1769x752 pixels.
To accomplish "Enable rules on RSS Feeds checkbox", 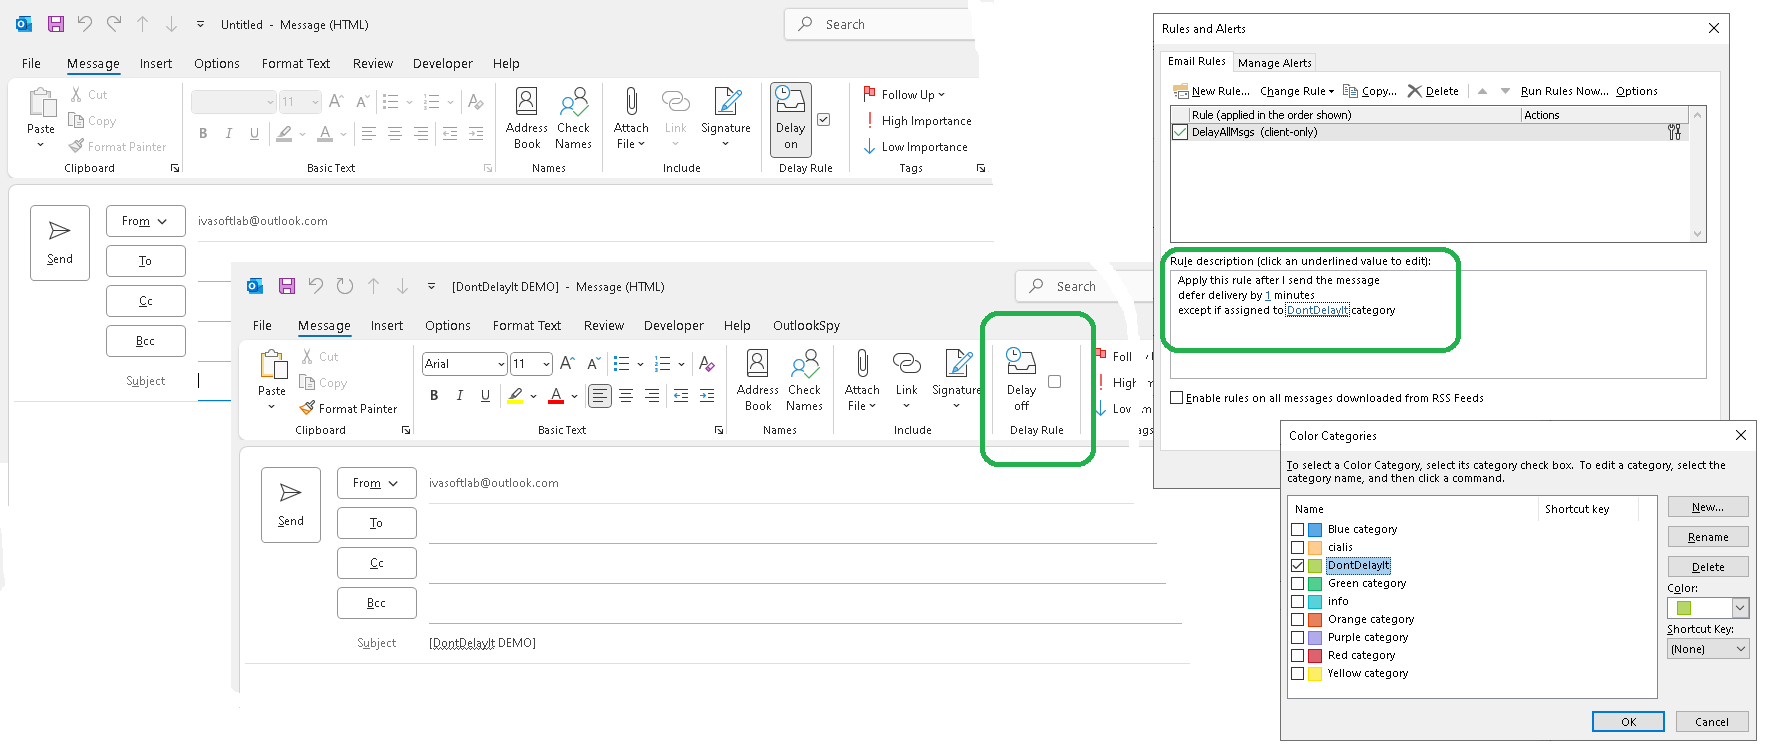I will click(x=1177, y=398).
